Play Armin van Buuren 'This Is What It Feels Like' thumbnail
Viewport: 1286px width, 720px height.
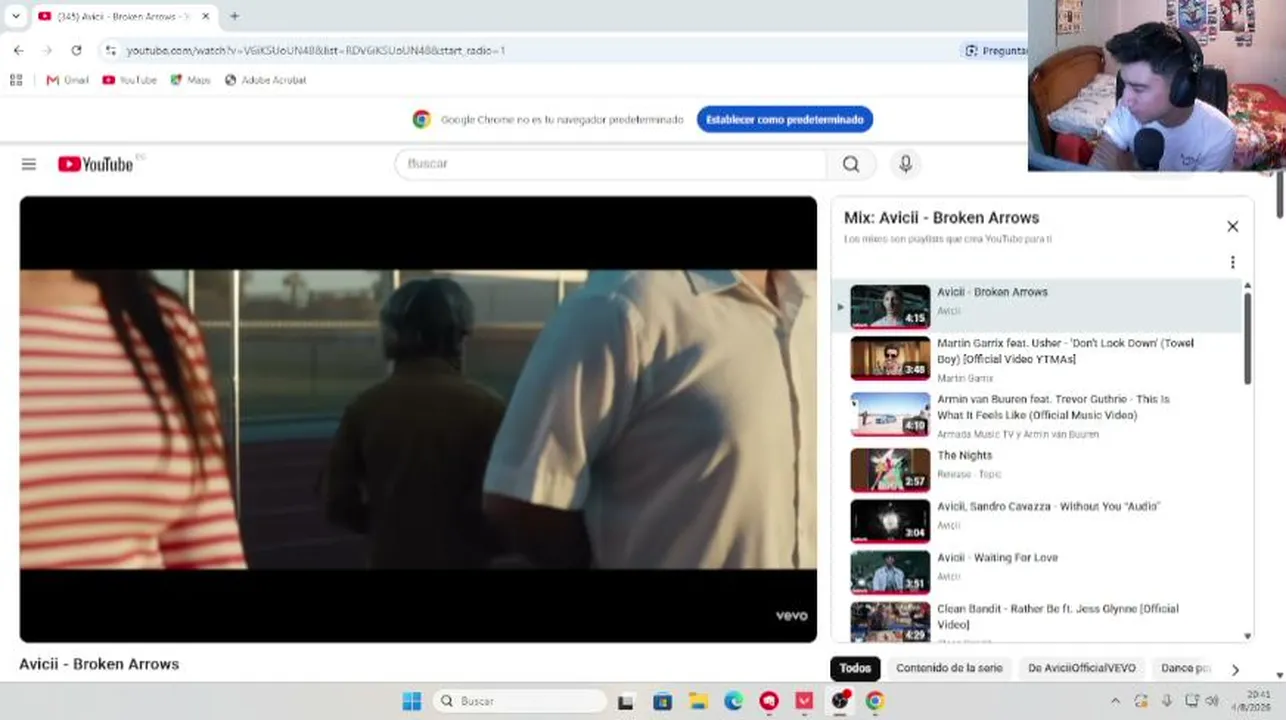pyautogui.click(x=890, y=414)
